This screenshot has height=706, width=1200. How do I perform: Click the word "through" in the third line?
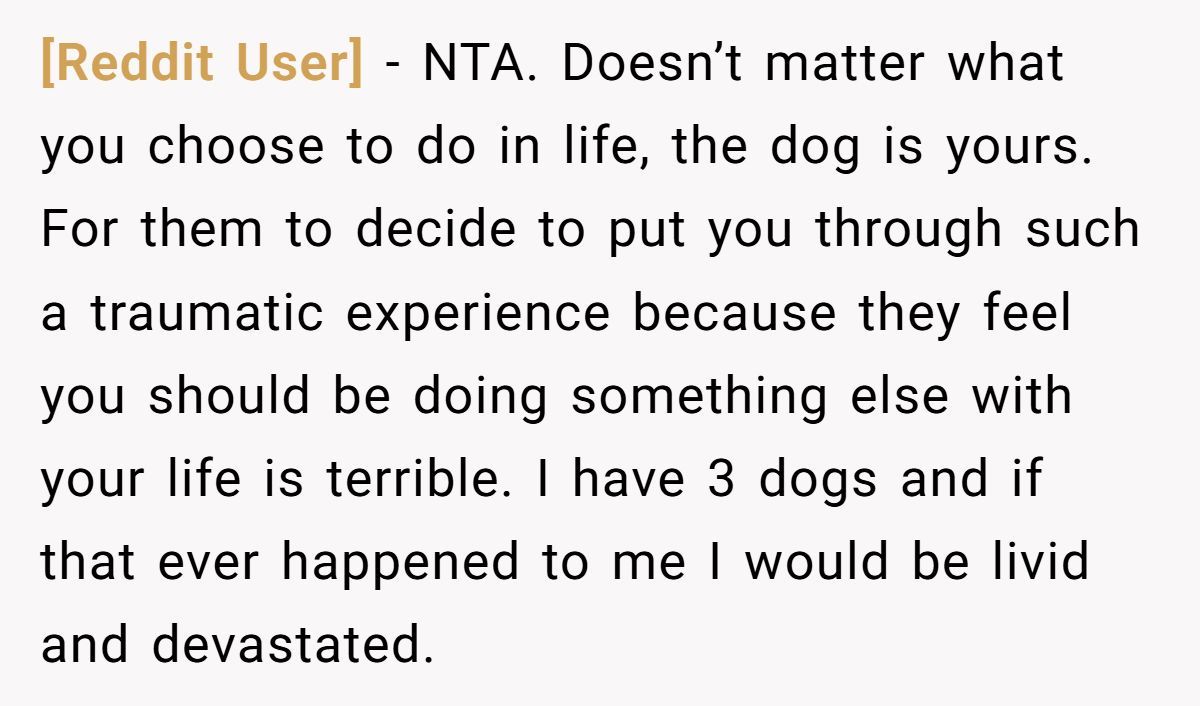click(x=908, y=230)
